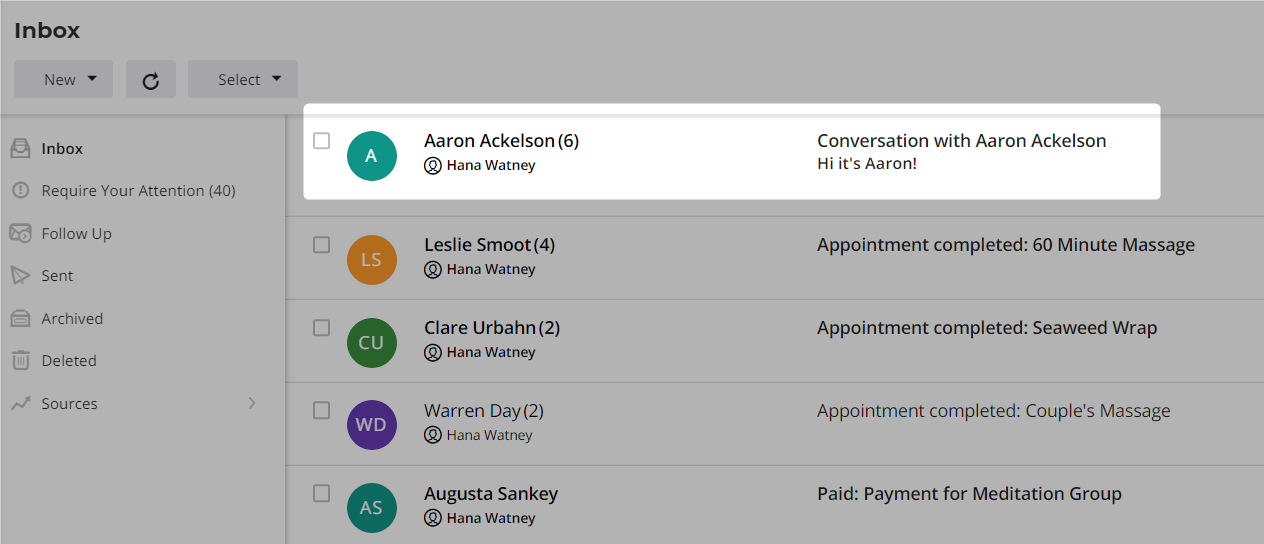This screenshot has width=1264, height=544.
Task: Click the refresh inbox icon
Action: [x=151, y=80]
